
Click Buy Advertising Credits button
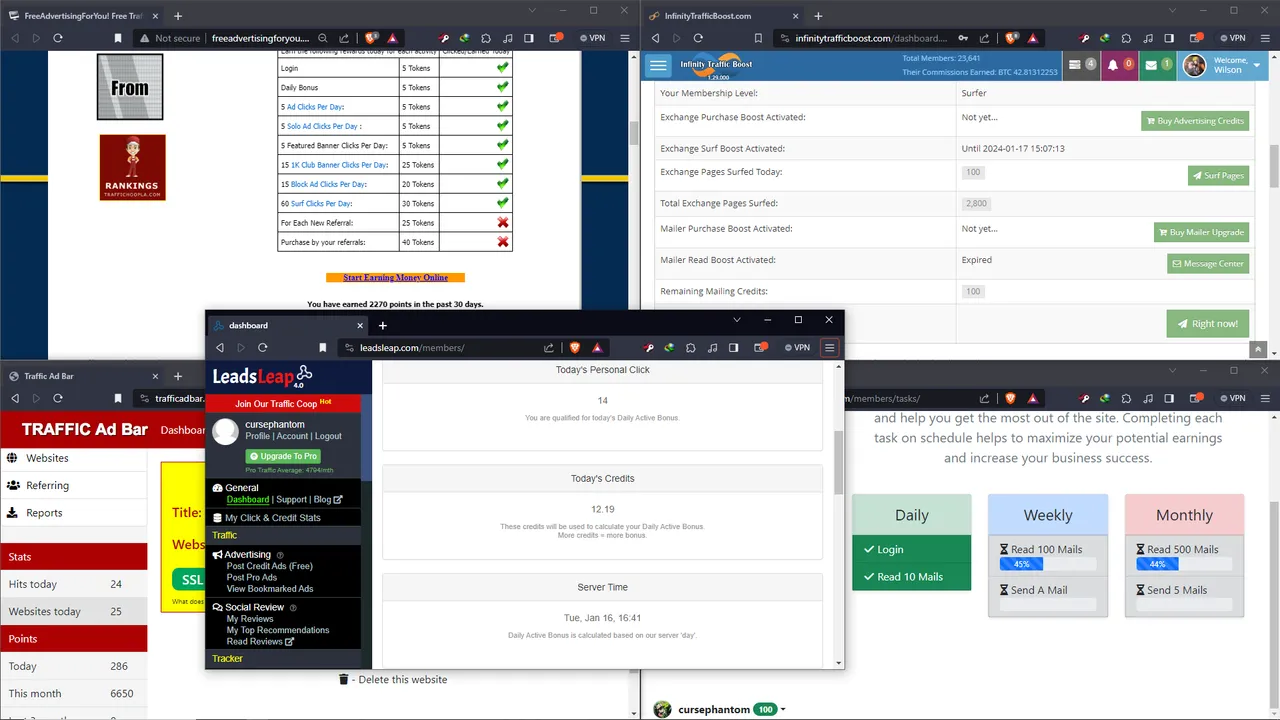(x=1195, y=121)
